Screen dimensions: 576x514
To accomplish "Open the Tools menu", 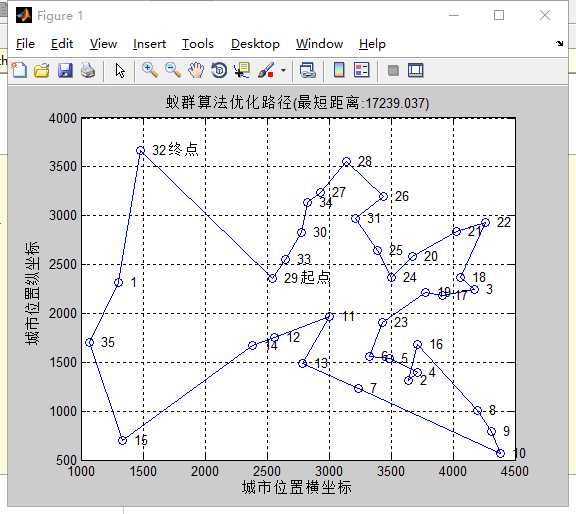I will tap(198, 44).
